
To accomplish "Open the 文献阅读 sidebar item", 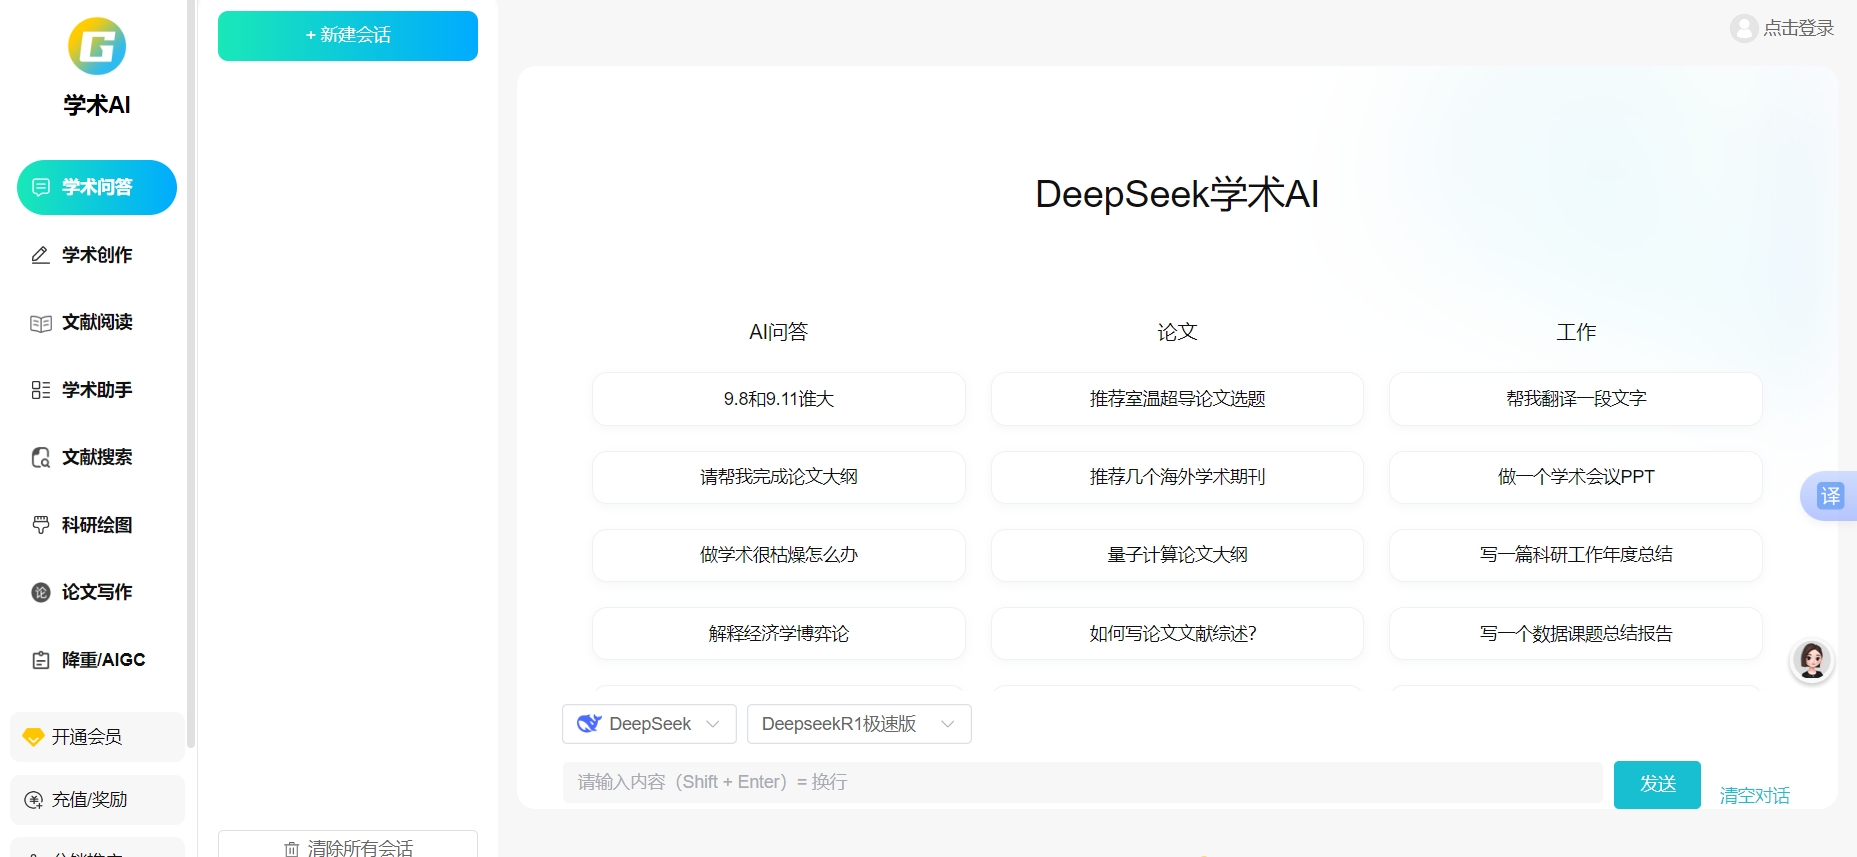I will pos(97,322).
